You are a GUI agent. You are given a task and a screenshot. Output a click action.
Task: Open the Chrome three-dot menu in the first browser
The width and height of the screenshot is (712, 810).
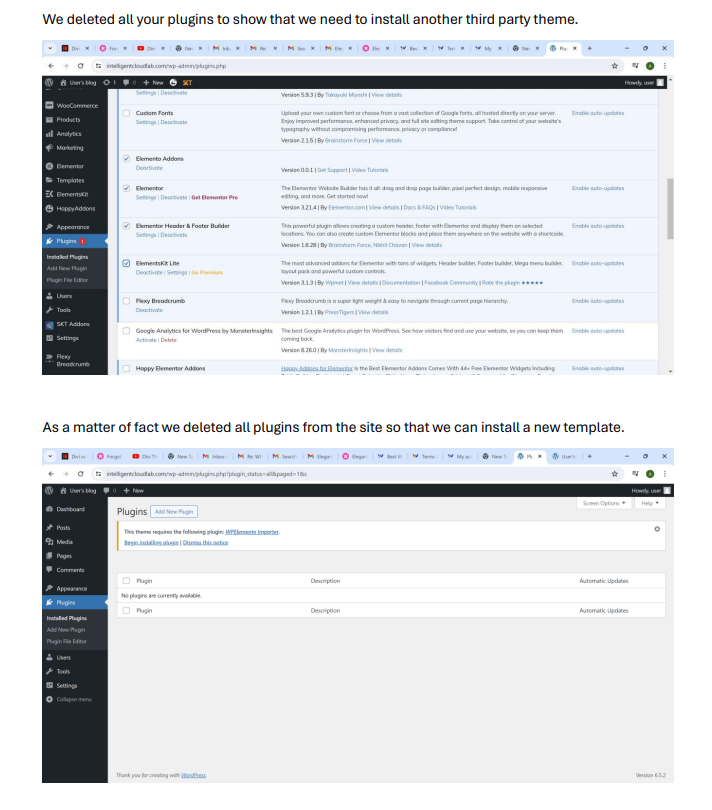[x=664, y=66]
